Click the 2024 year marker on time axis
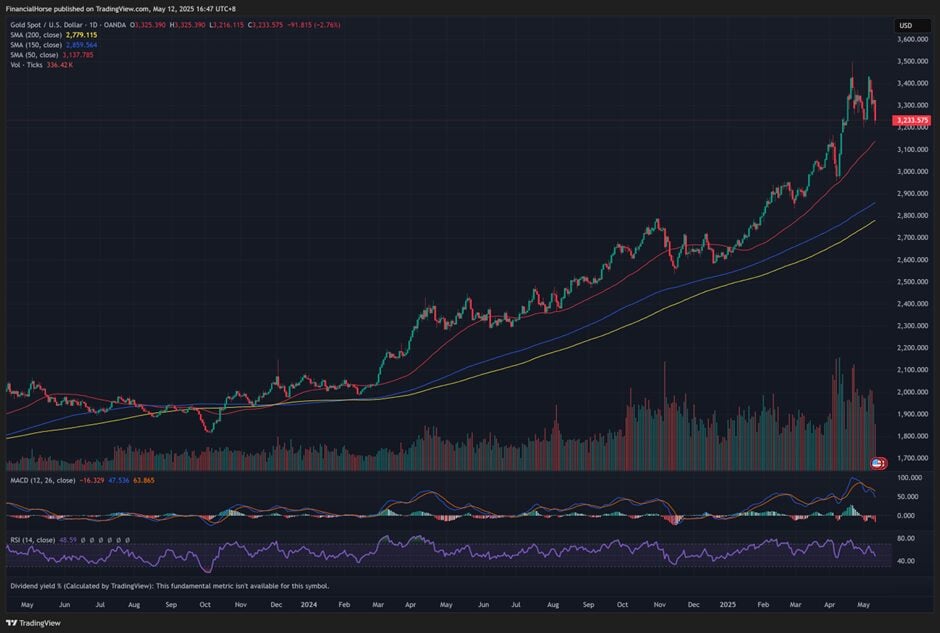Image resolution: width=940 pixels, height=633 pixels. [309, 605]
